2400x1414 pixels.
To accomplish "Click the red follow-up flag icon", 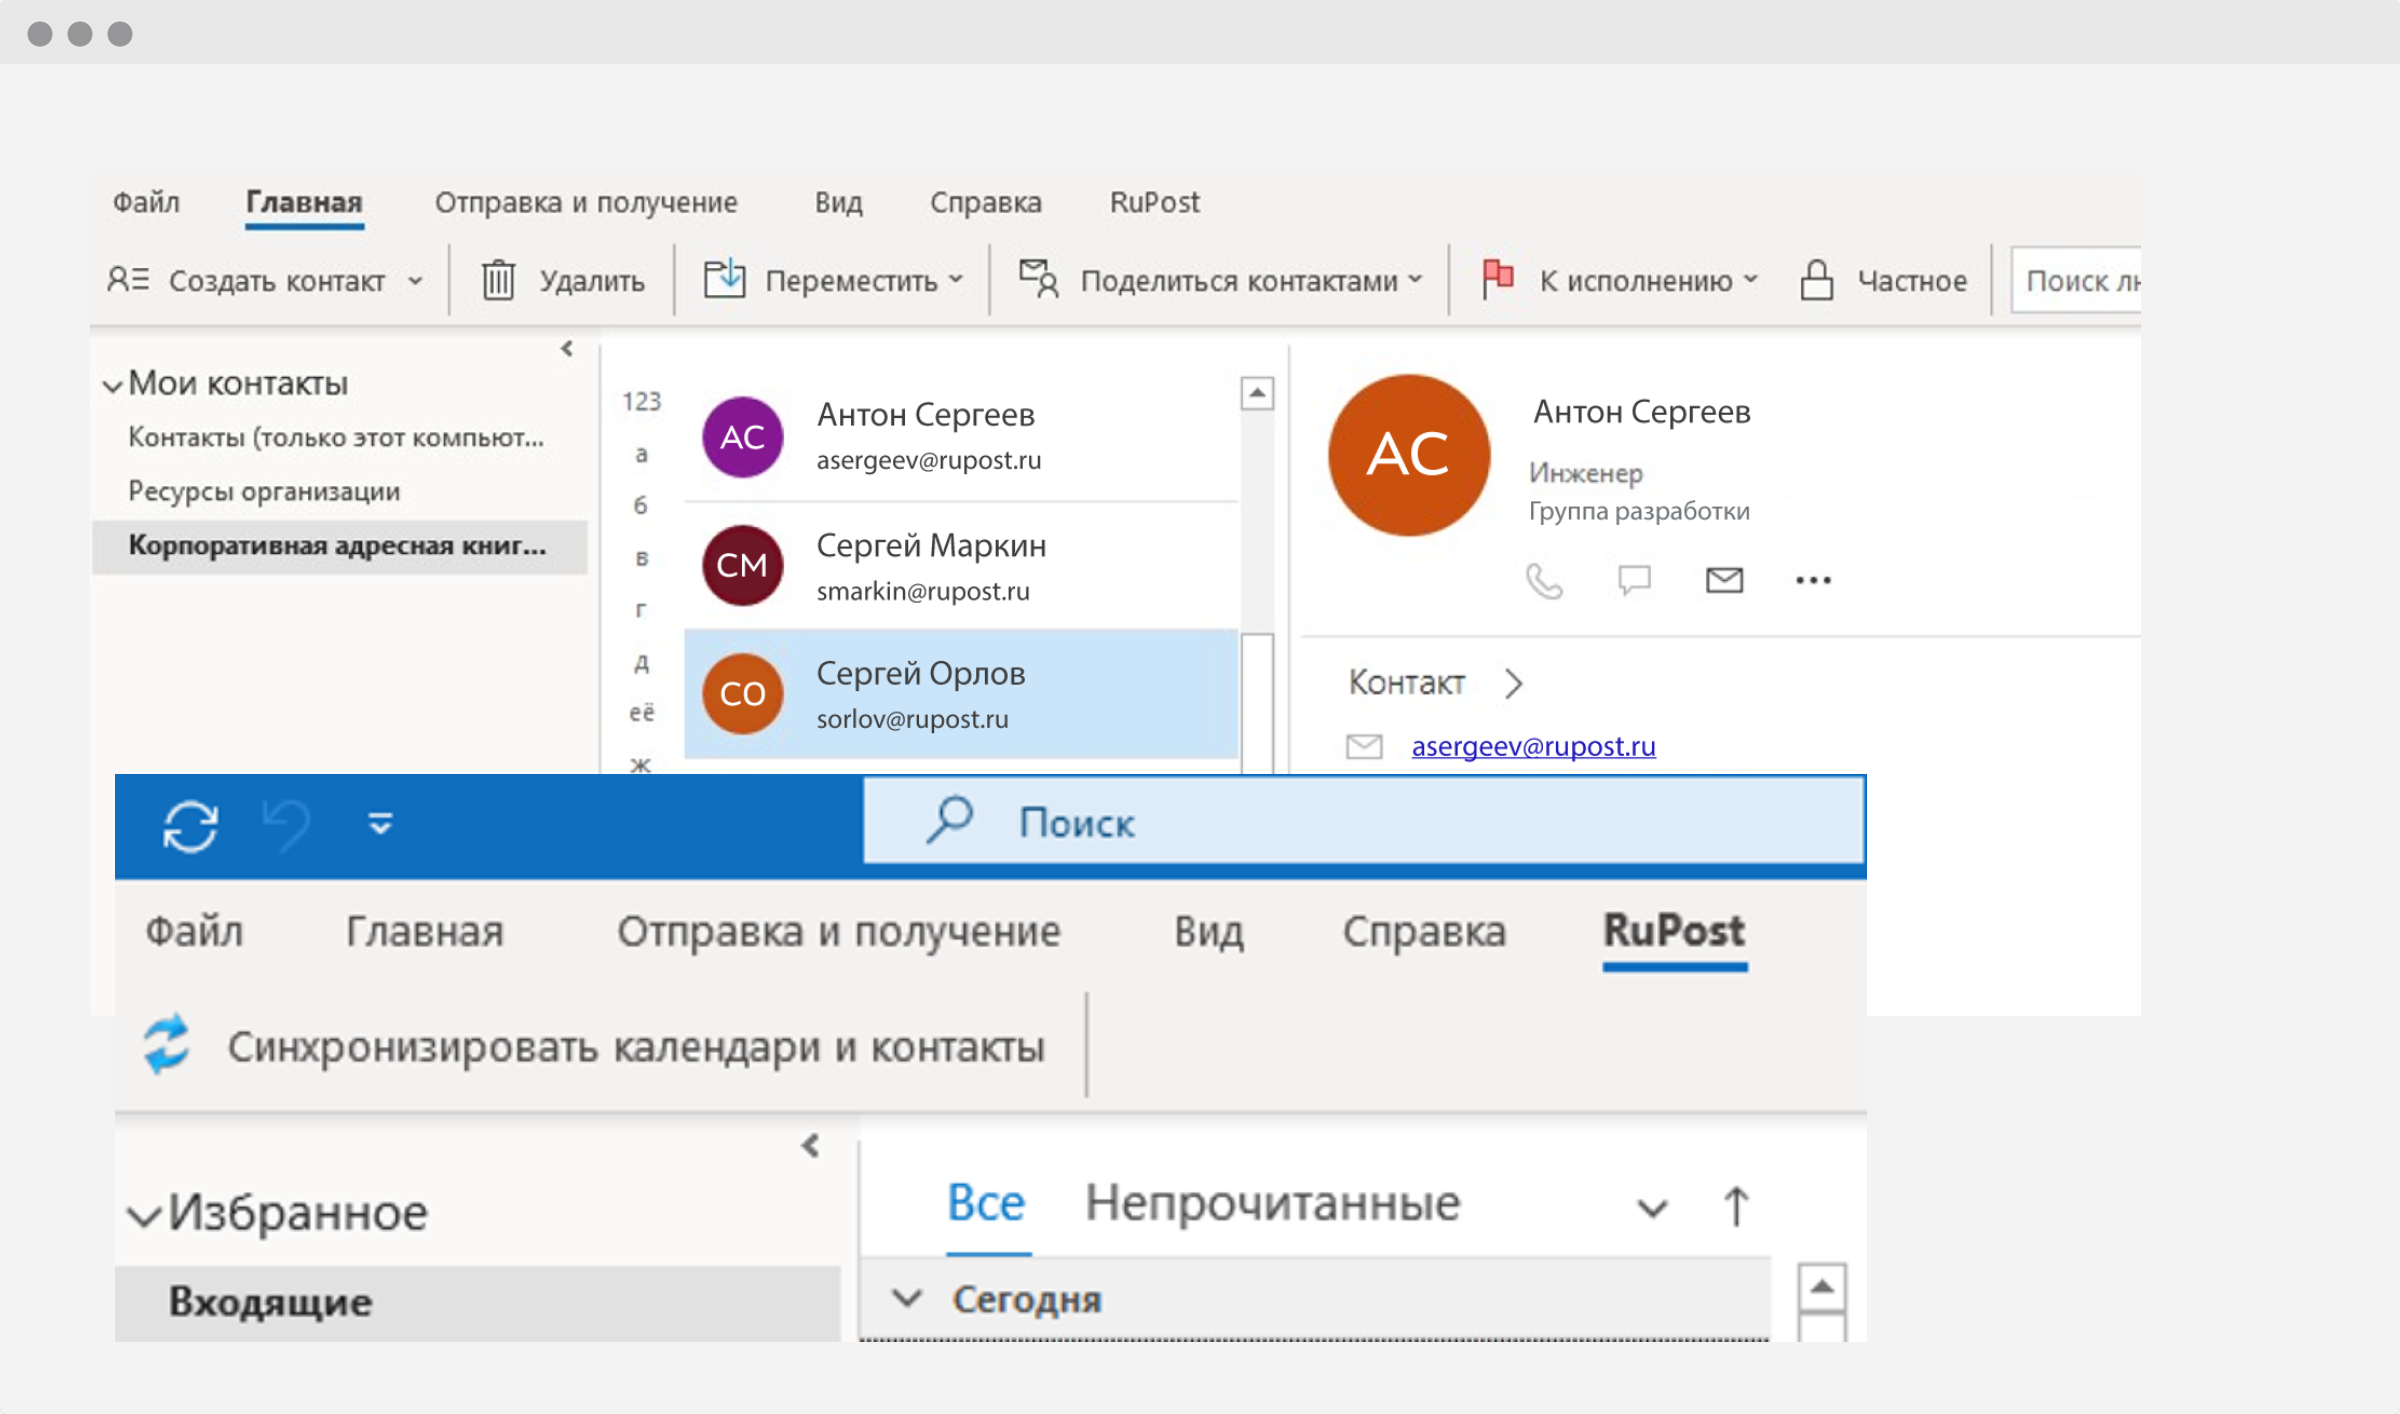I will point(1497,278).
